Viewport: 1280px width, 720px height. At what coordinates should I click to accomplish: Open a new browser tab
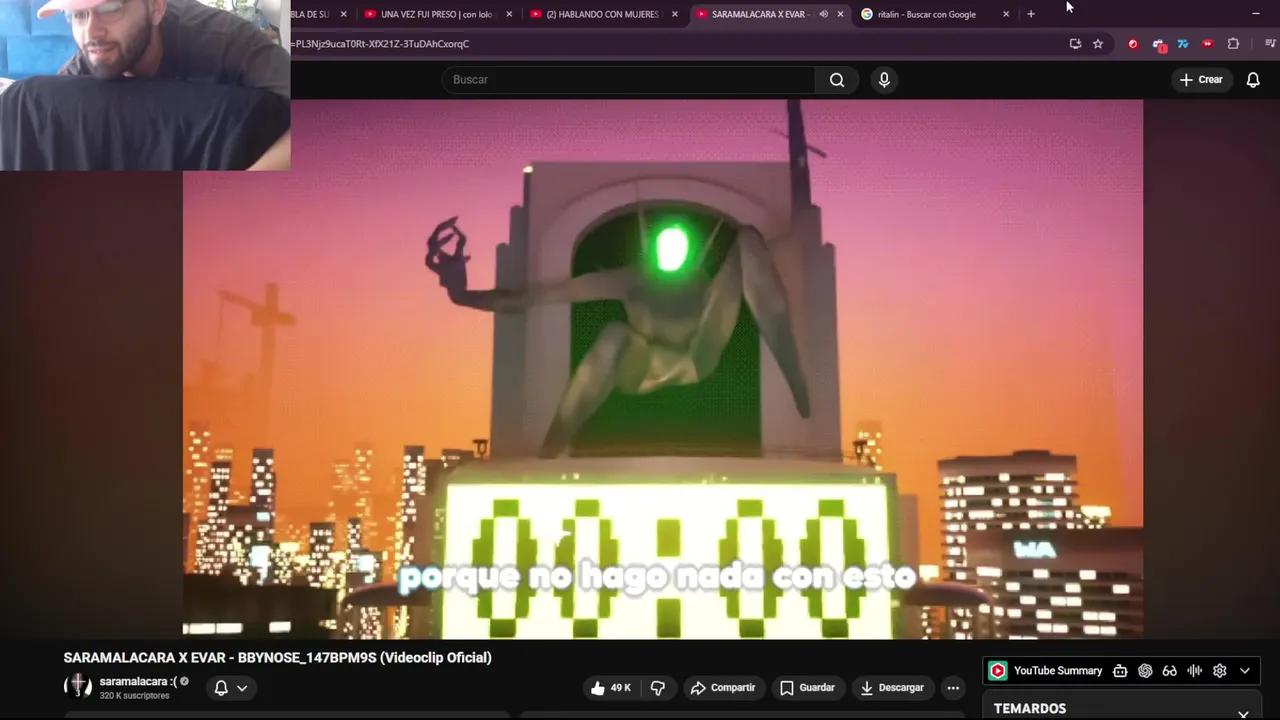[1031, 14]
